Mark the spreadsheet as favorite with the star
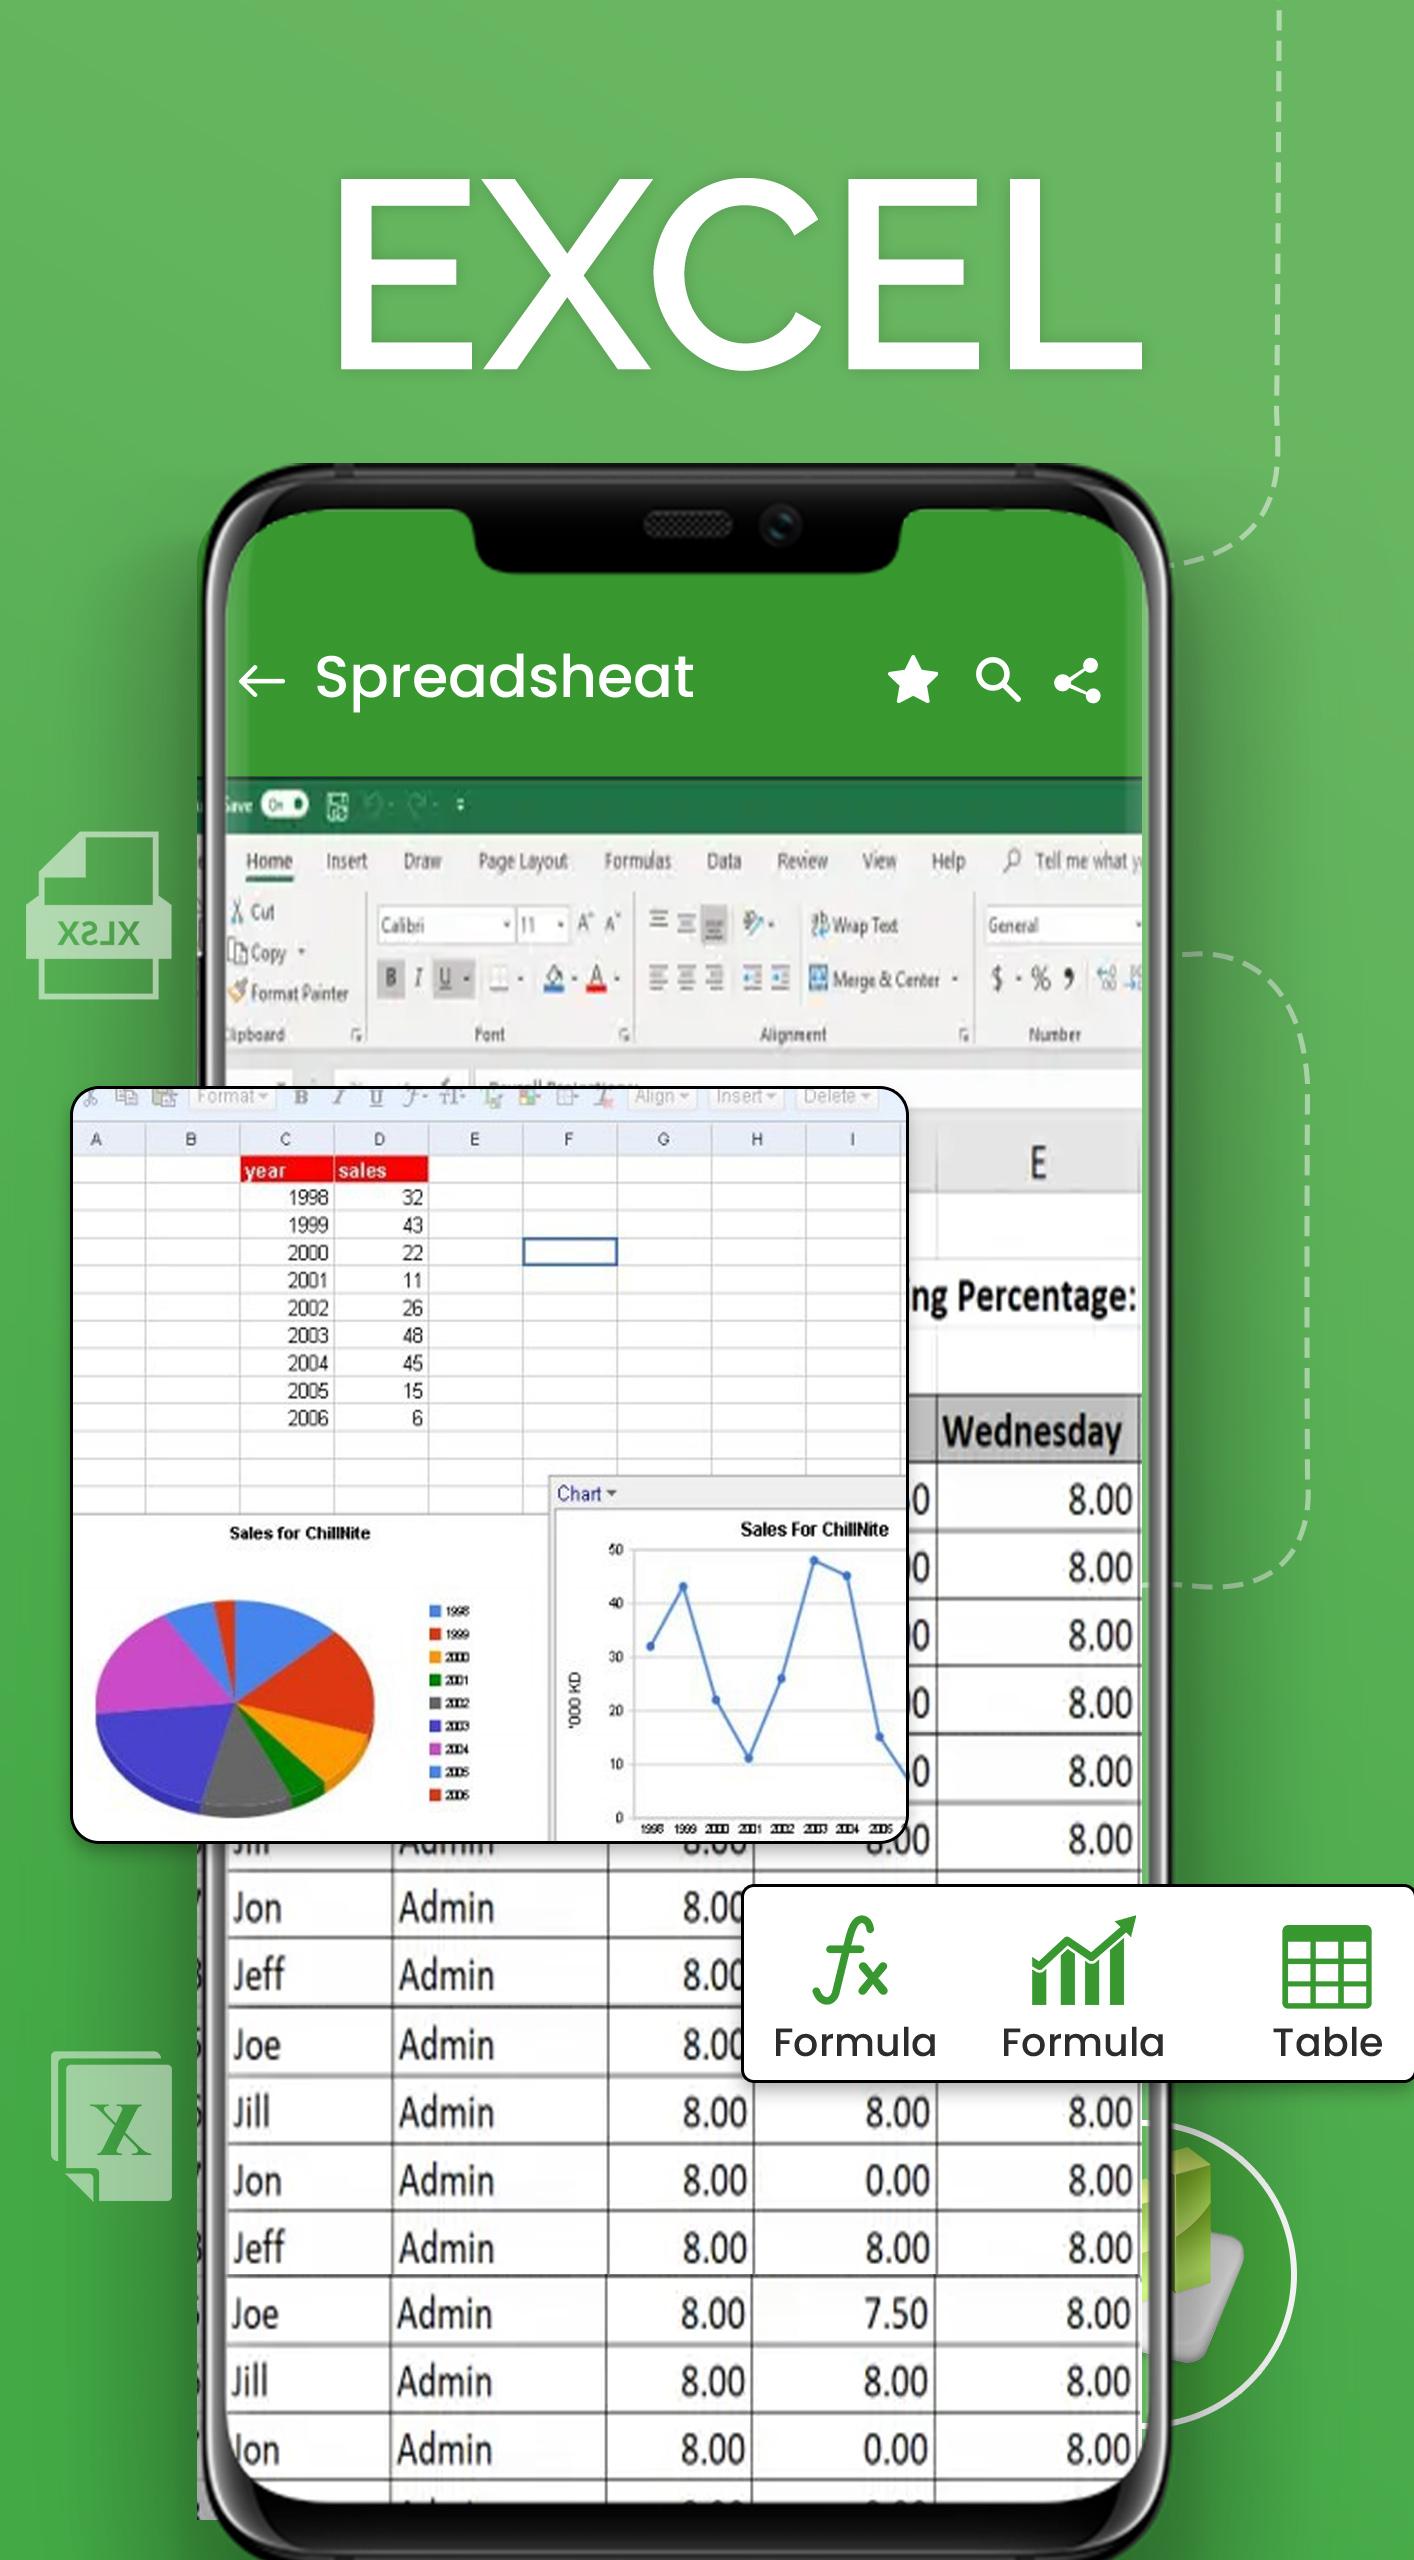 pyautogui.click(x=912, y=680)
